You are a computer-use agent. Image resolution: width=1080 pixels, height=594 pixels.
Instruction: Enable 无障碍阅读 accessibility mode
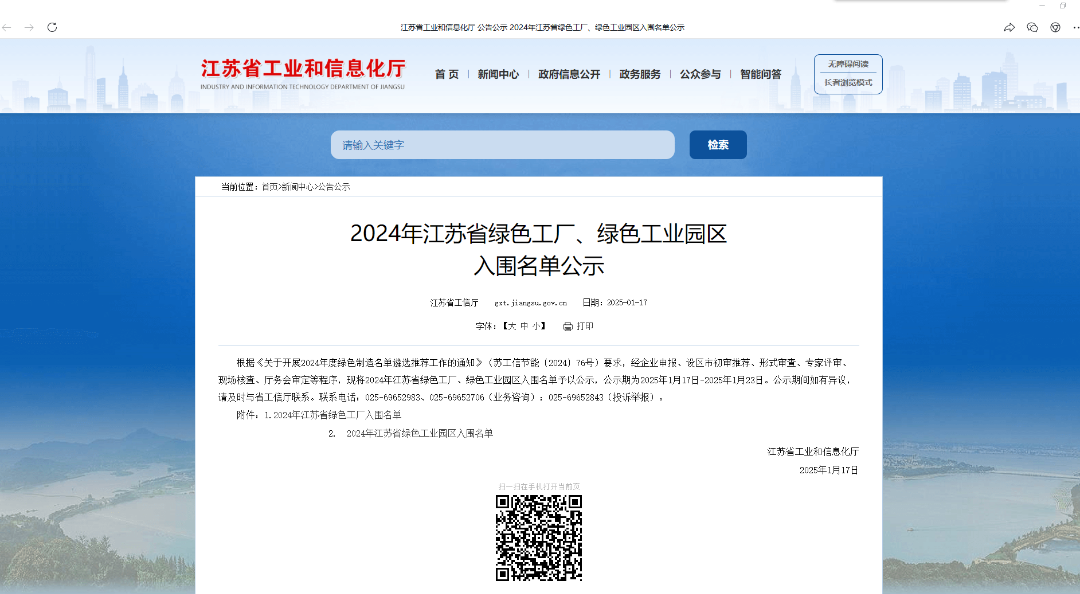click(x=848, y=64)
